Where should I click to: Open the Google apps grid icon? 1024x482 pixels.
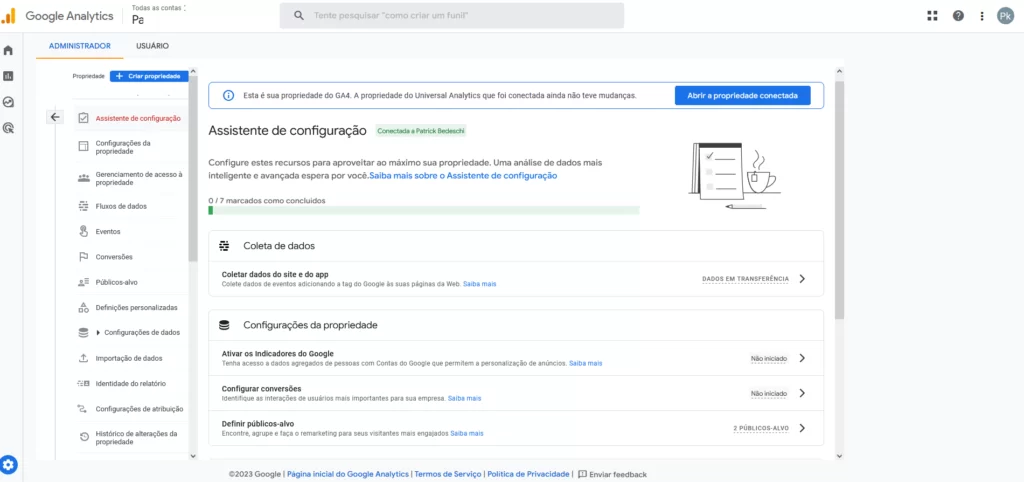coord(933,16)
